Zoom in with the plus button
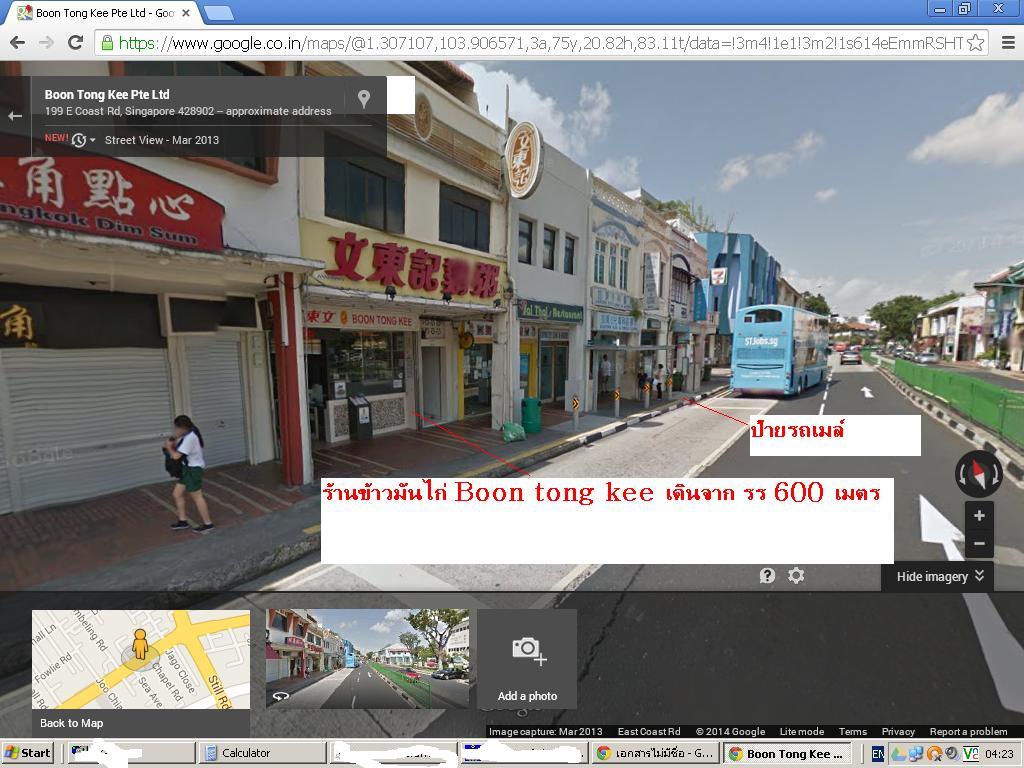The width and height of the screenshot is (1024, 768). click(979, 515)
